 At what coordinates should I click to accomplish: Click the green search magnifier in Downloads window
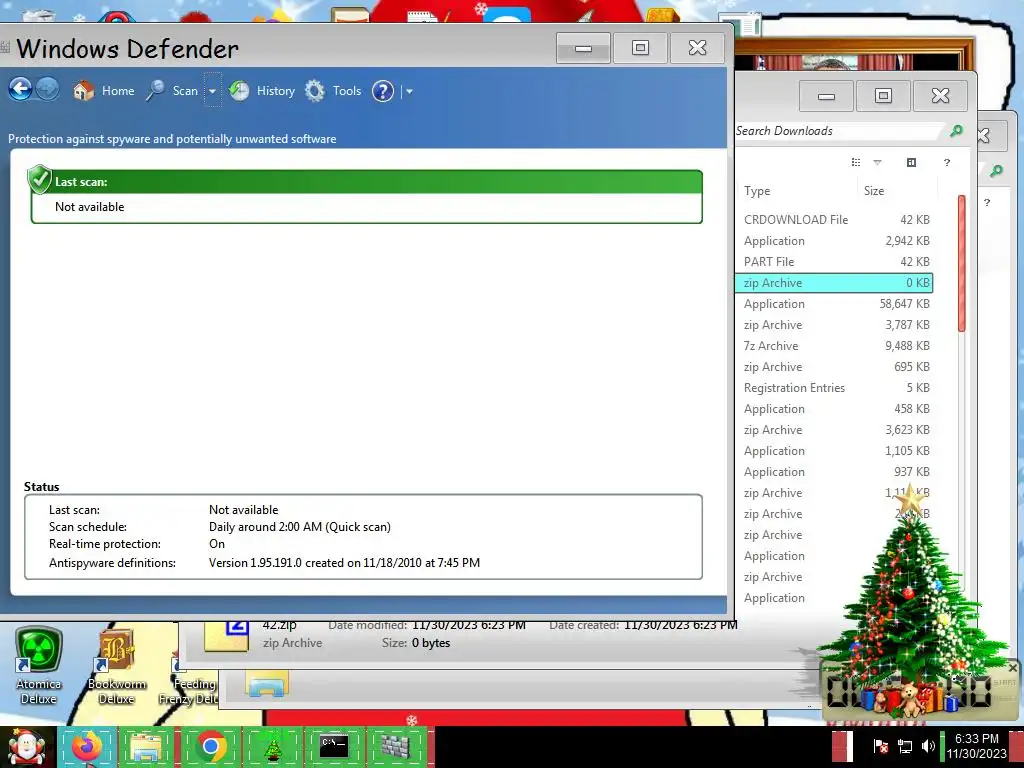(956, 131)
